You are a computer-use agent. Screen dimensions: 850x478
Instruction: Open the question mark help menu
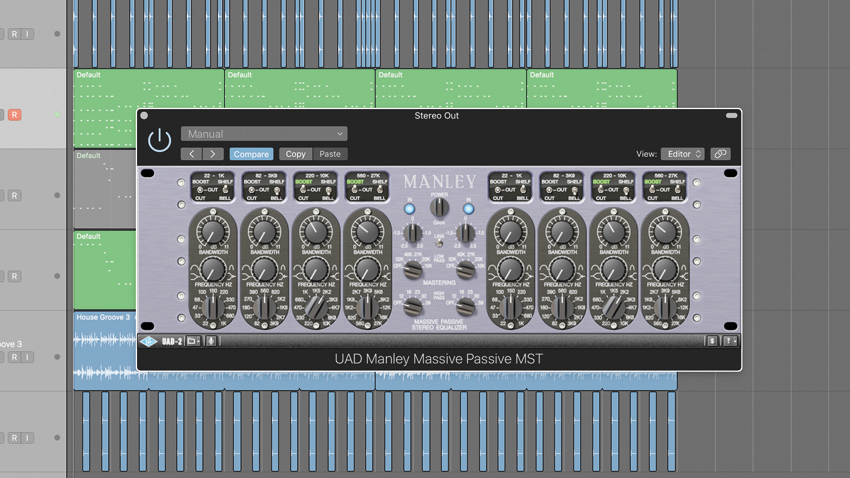pos(730,341)
